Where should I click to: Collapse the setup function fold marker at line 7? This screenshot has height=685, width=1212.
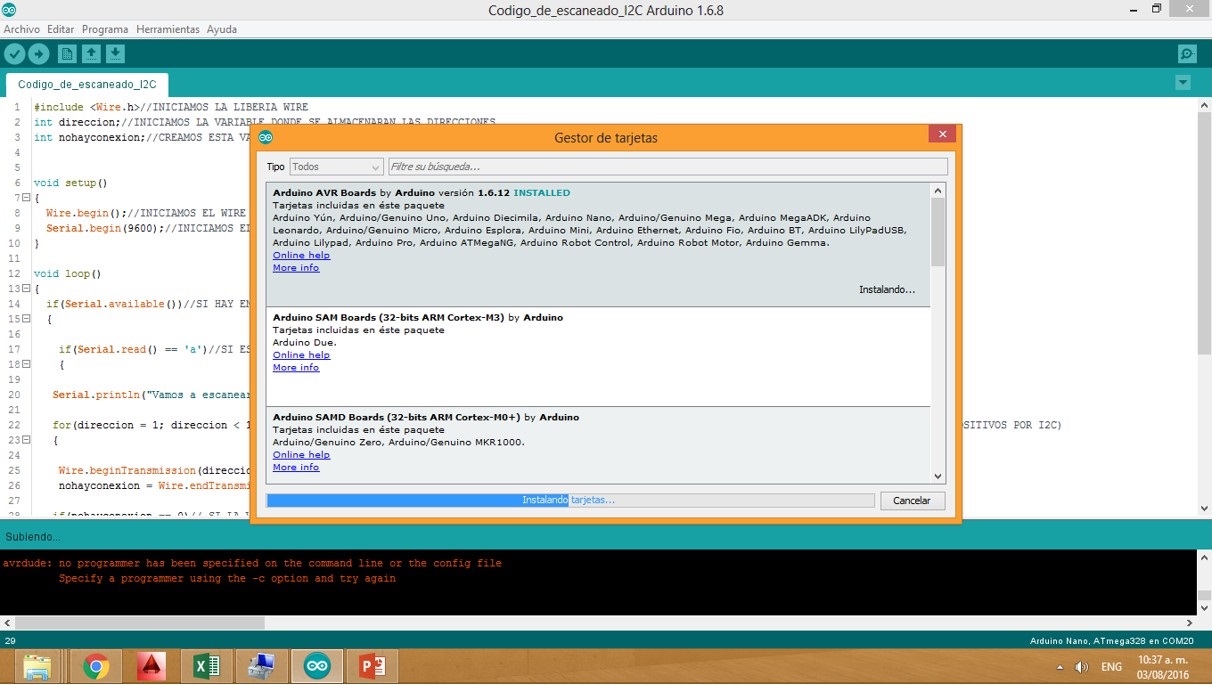pos(26,198)
